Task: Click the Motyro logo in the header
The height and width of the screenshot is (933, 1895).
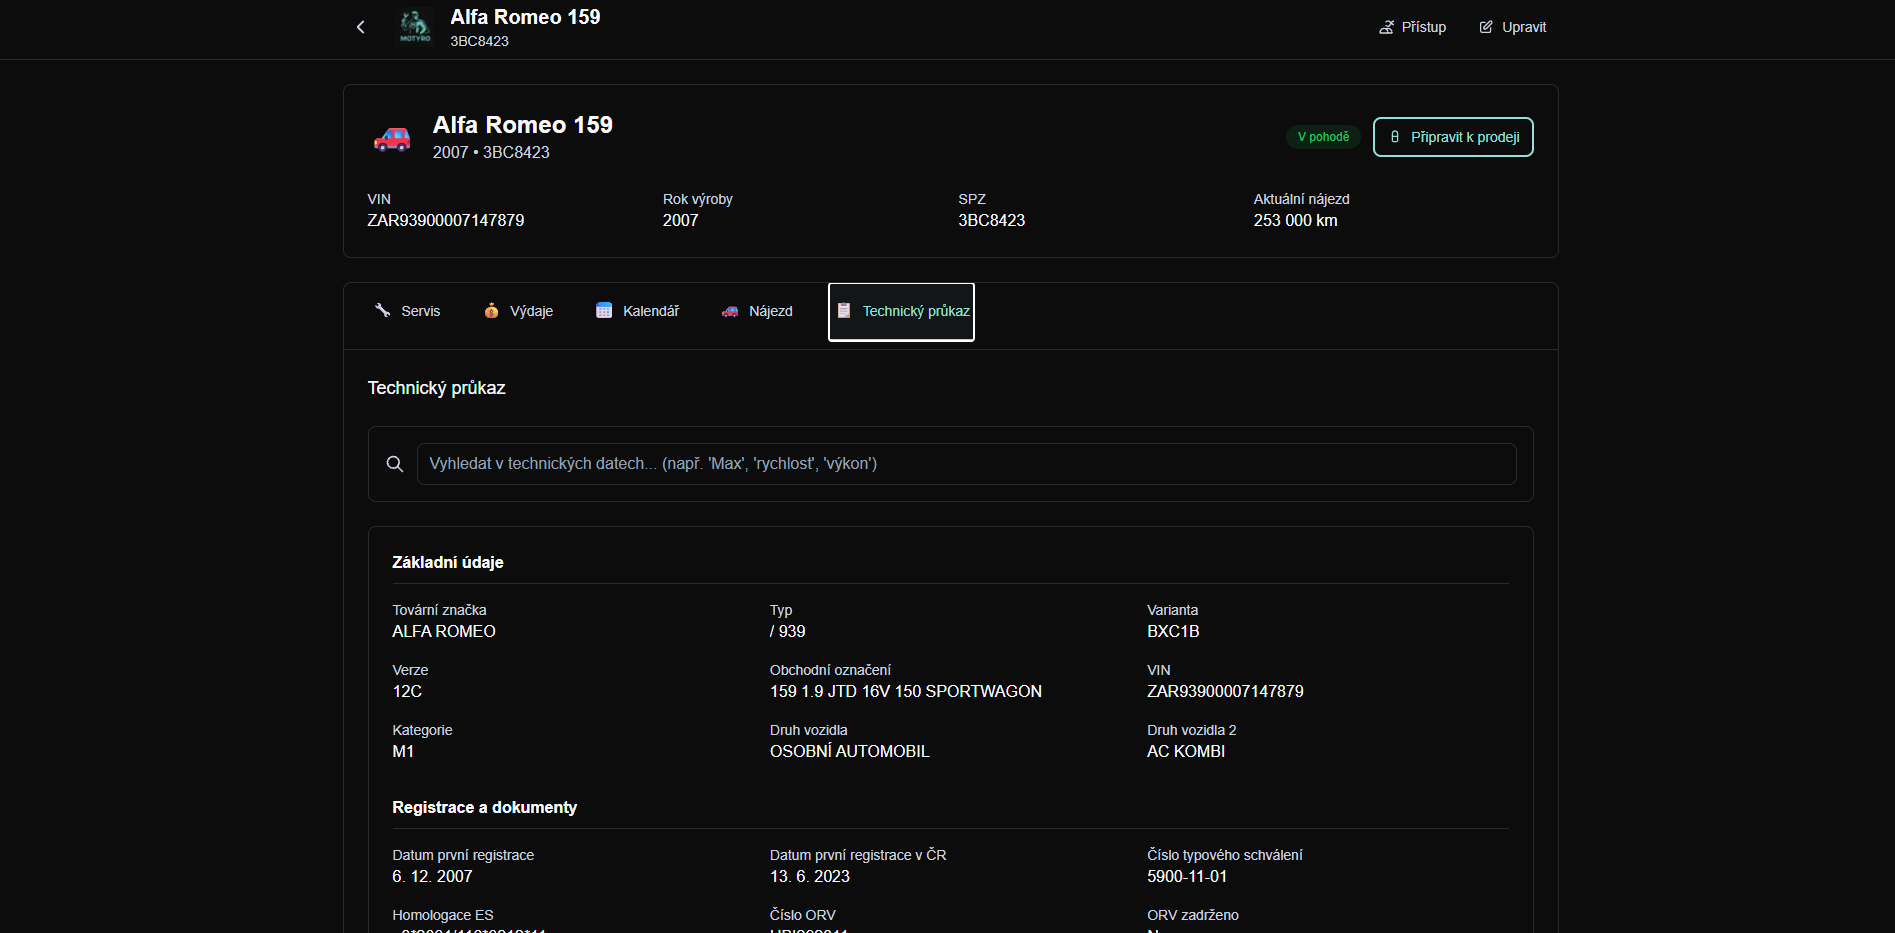Action: [x=415, y=27]
